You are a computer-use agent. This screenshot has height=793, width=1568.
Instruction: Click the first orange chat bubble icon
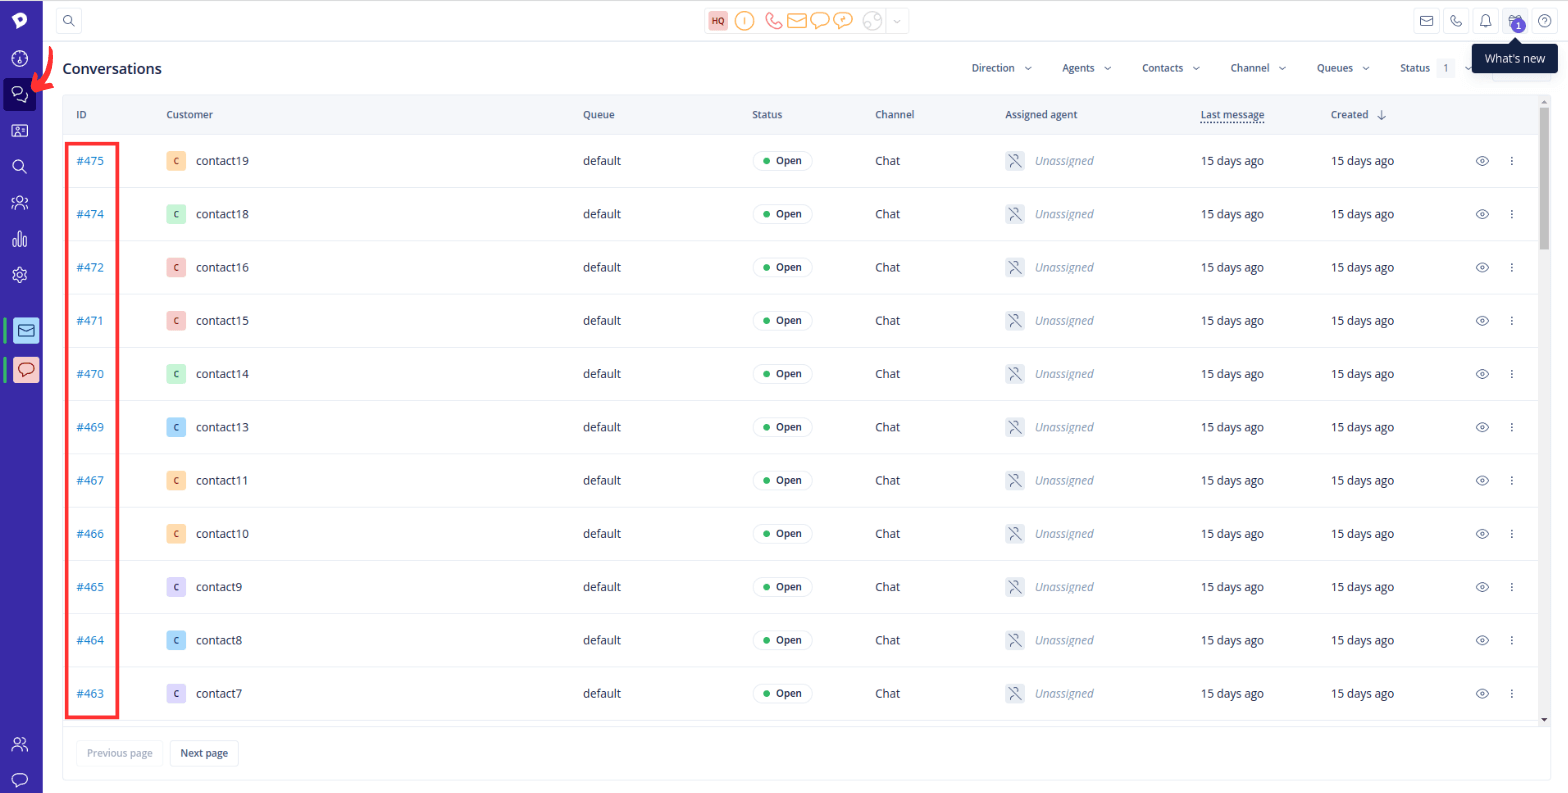pyautogui.click(x=820, y=20)
